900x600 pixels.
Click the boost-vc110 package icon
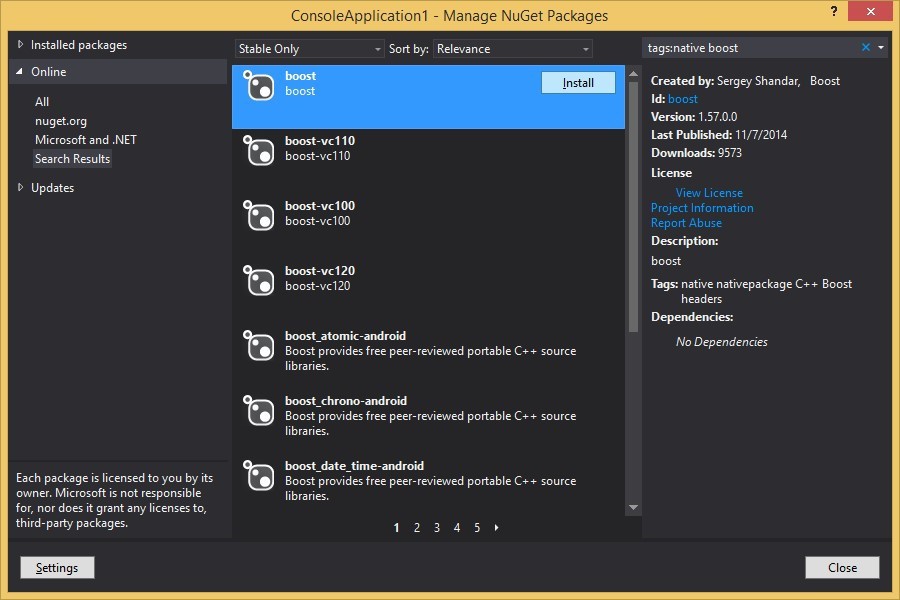(x=258, y=150)
